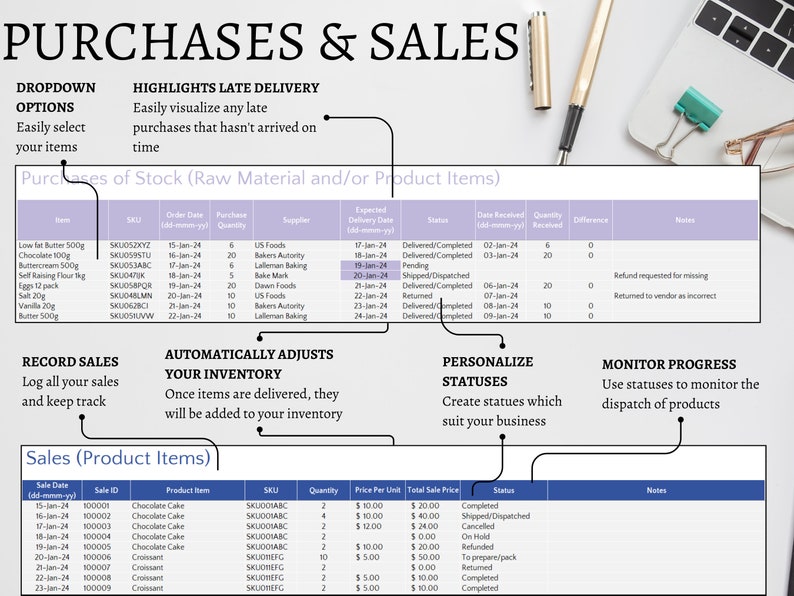Select the SKU053ABC cell
The image size is (794, 596).
click(x=131, y=265)
